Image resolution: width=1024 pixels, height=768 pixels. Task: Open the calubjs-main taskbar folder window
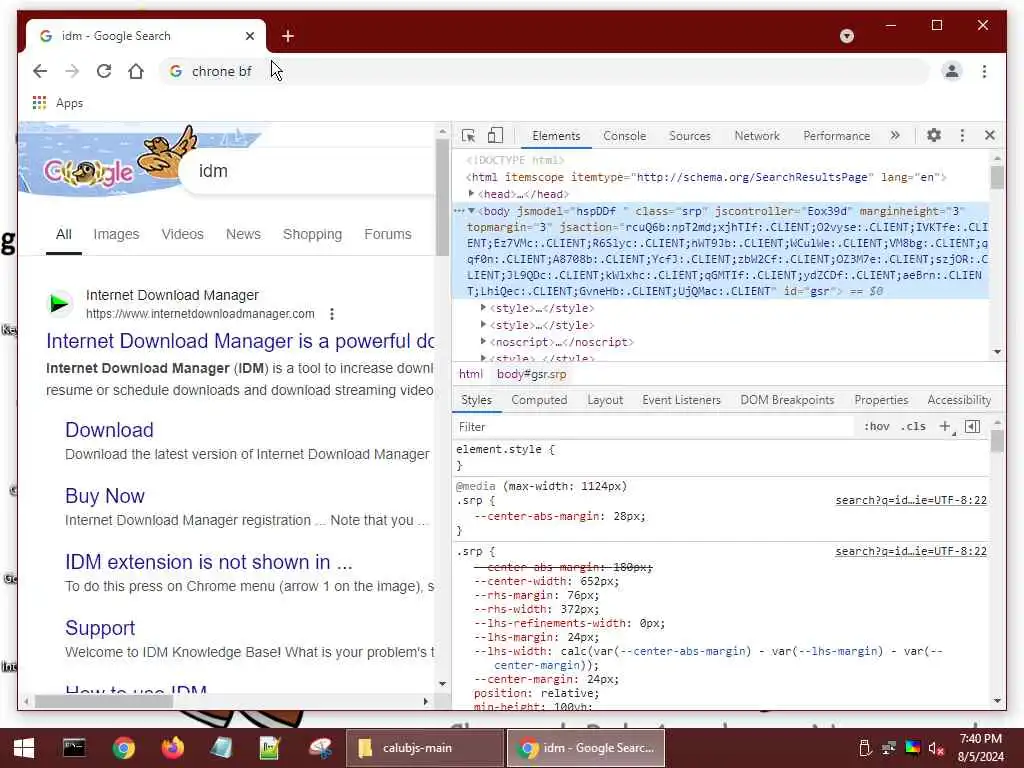424,748
